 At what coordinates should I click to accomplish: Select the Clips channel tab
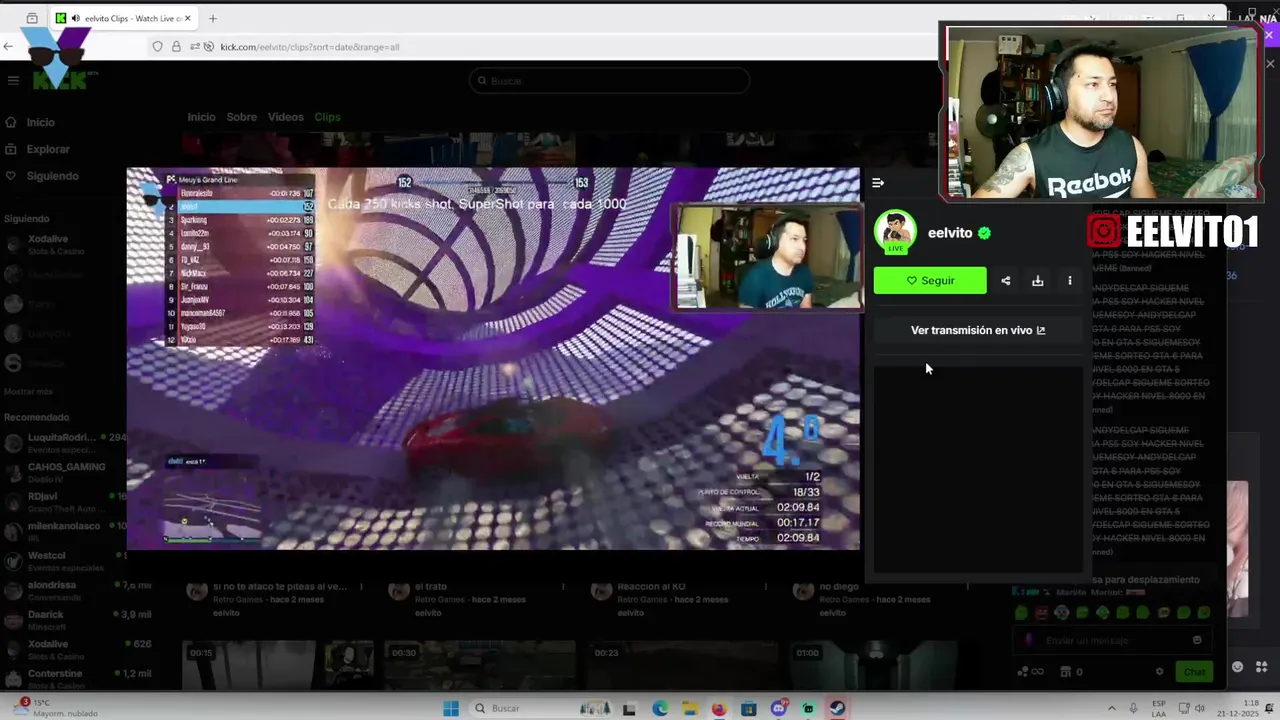tap(327, 117)
